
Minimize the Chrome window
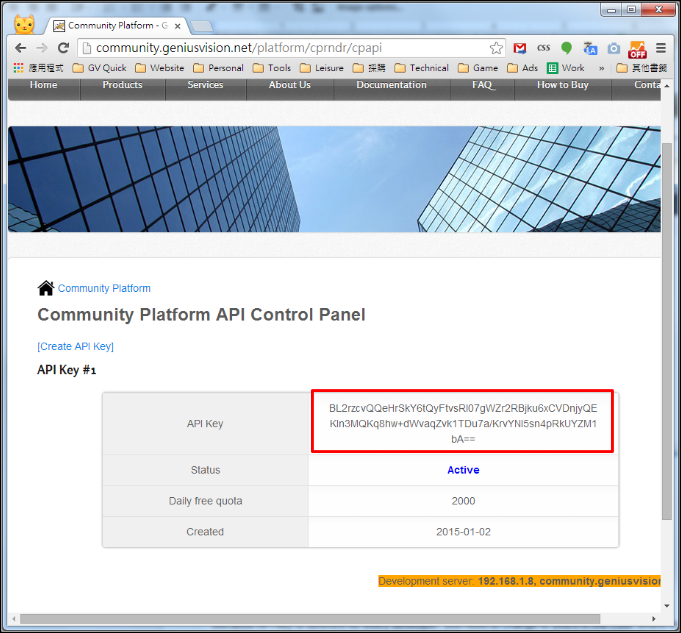[x=612, y=9]
